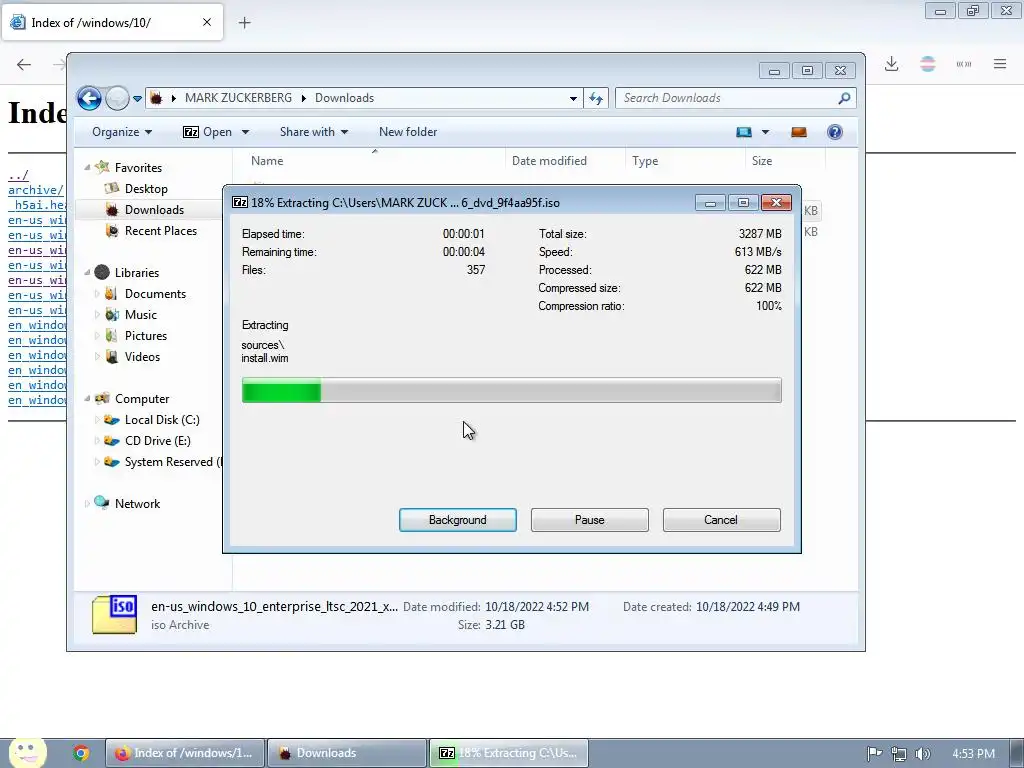Screen dimensions: 1024x768
Task: Collapse the Libraries group
Action: [87, 273]
